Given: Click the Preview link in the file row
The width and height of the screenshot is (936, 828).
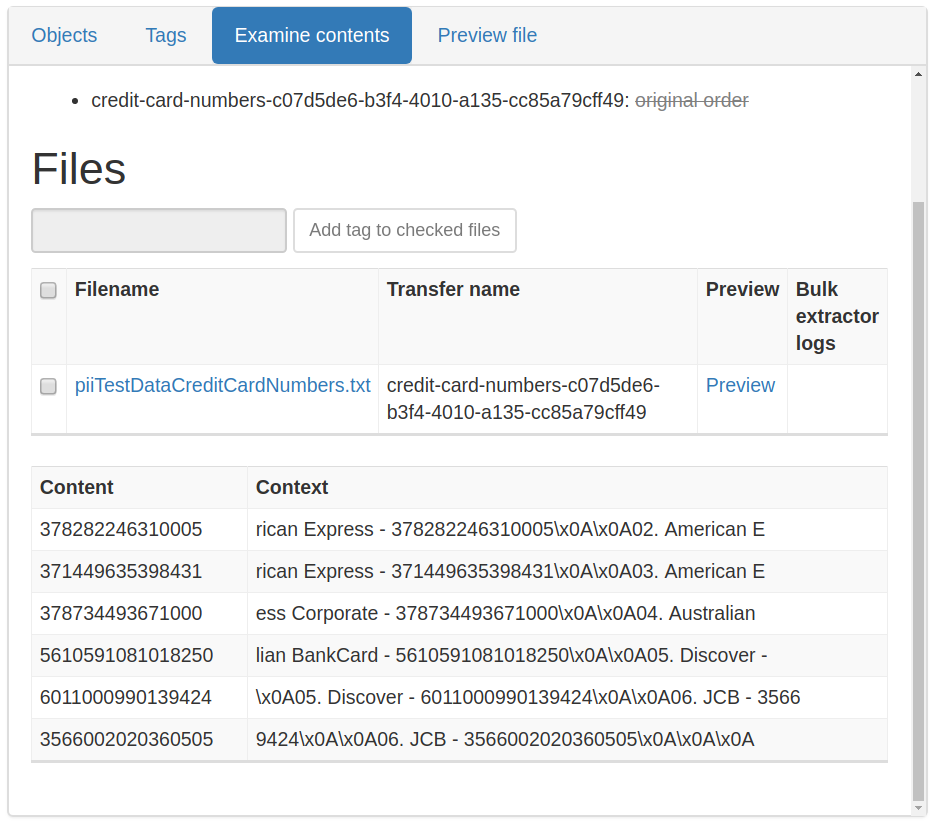Looking at the screenshot, I should [740, 386].
